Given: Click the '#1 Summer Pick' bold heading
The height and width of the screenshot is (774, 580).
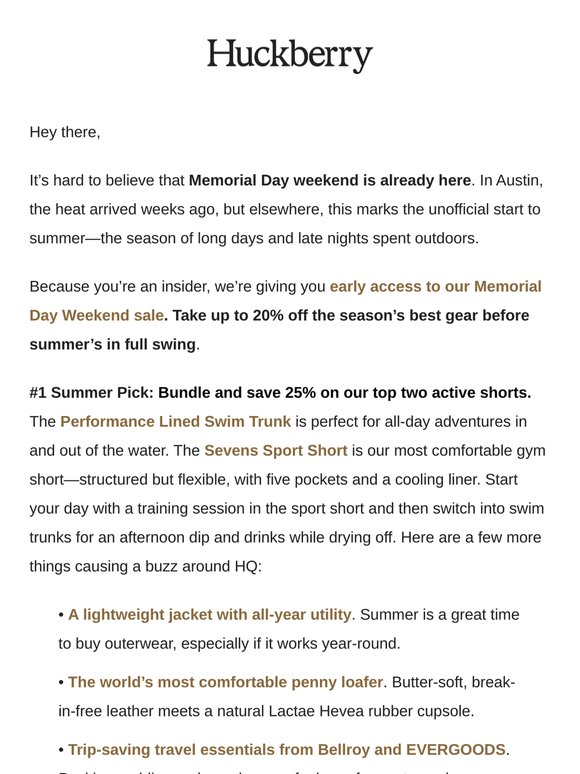Looking at the screenshot, I should tap(280, 392).
